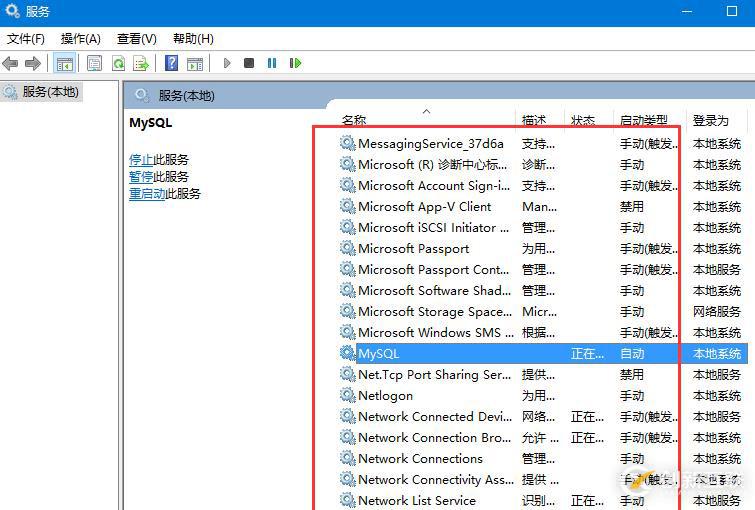Stop the service with the square icon
Image resolution: width=755 pixels, height=510 pixels.
249,63
